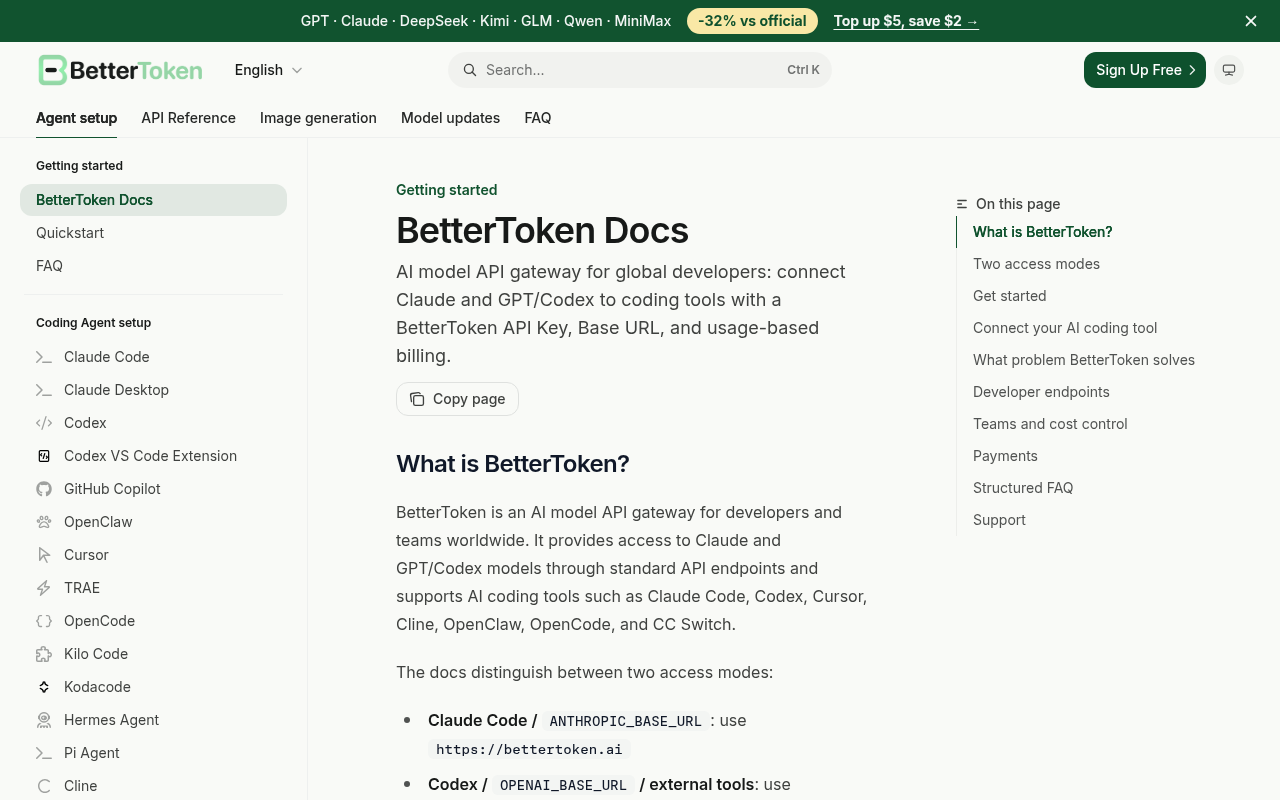The image size is (1280, 800).
Task: Jump to Teams and cost control
Action: [1050, 424]
